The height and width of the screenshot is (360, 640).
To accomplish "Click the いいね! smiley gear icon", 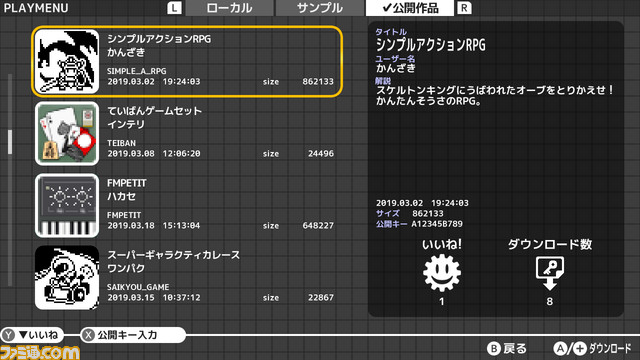I will tap(442, 273).
